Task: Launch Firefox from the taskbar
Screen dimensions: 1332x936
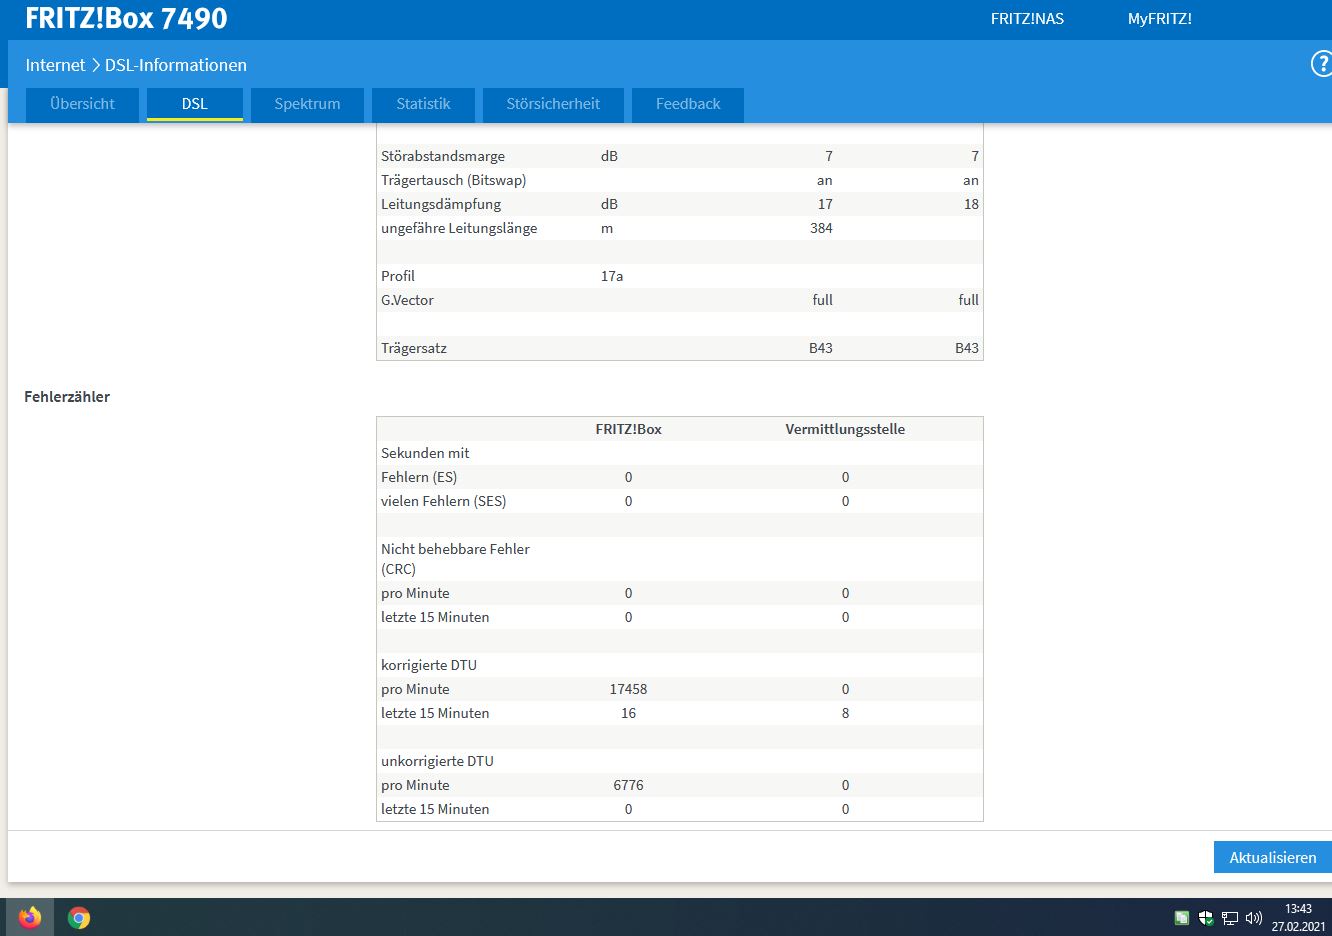Action: (30, 917)
